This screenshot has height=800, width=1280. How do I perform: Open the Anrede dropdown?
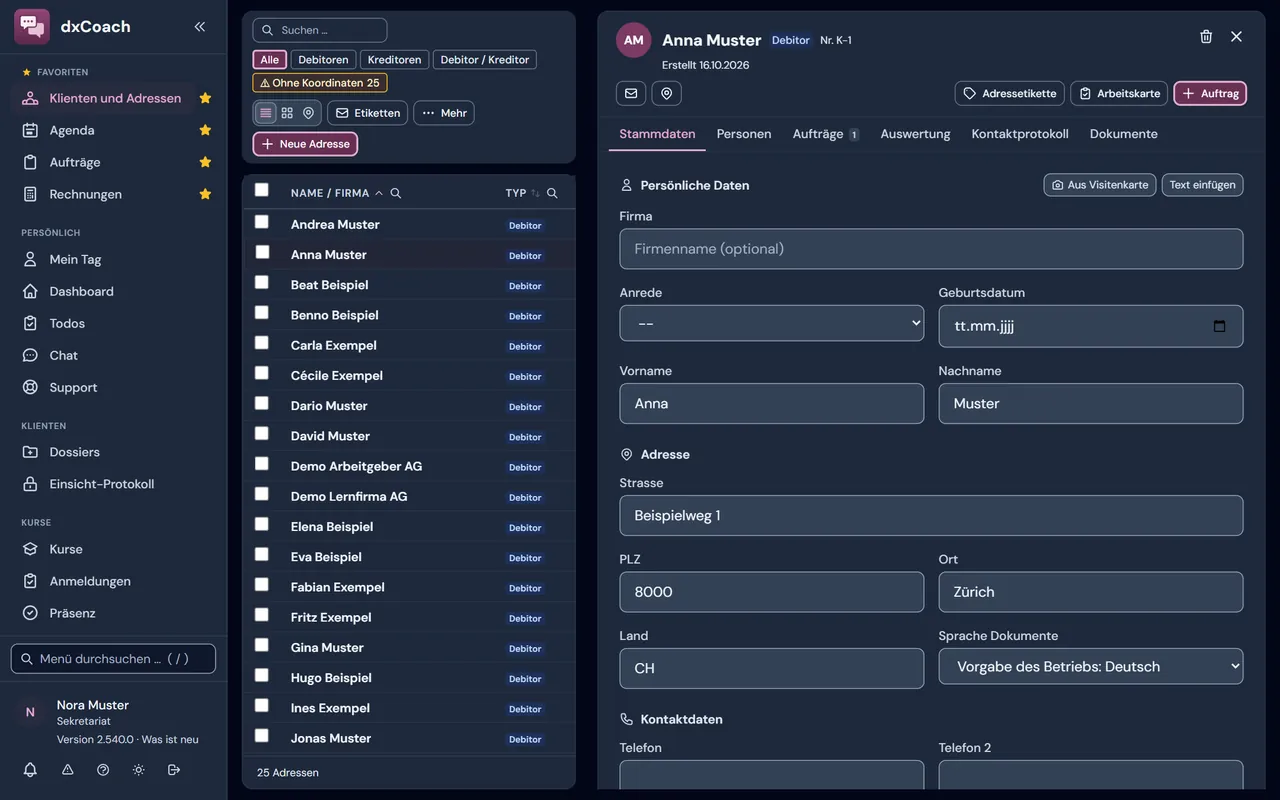tap(772, 323)
